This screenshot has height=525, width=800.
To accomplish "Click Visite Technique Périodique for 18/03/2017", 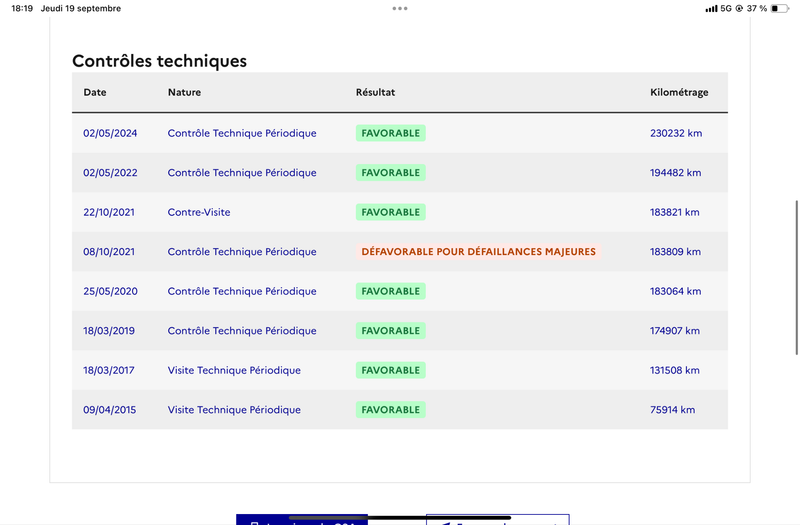I will coord(234,370).
